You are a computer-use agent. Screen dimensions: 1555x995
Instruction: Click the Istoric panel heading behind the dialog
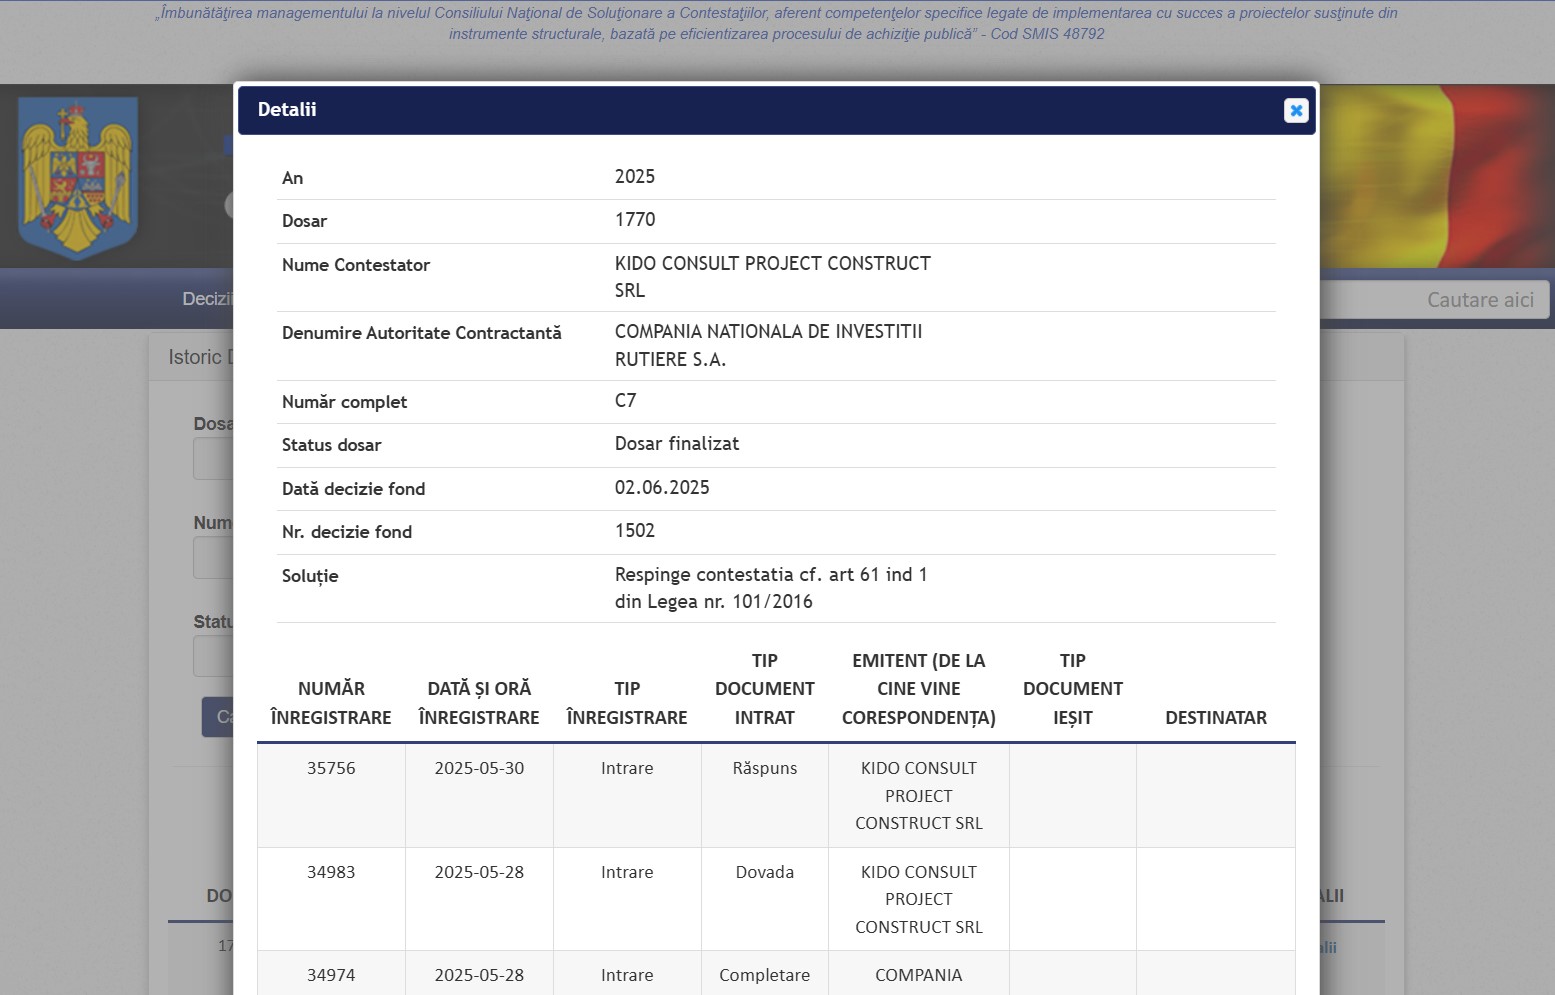click(x=196, y=357)
